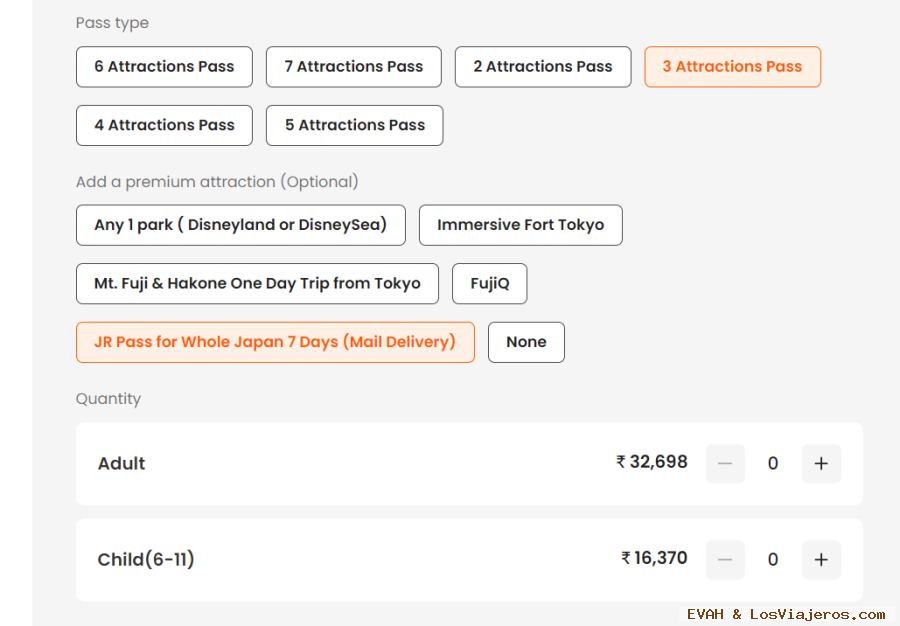
Task: Decrease Child(6-11) quantity with minus button
Action: [726, 559]
